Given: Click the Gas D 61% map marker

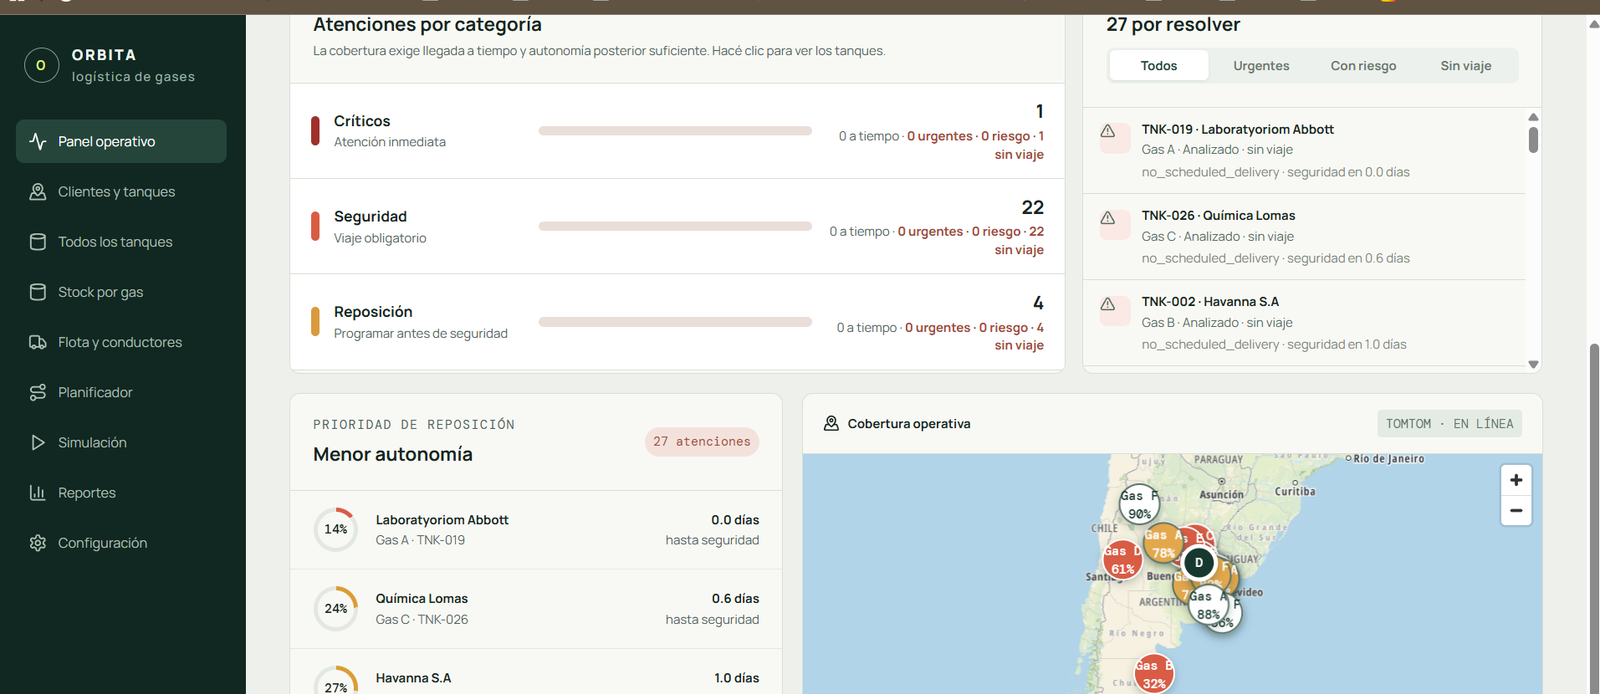Looking at the screenshot, I should (1122, 560).
